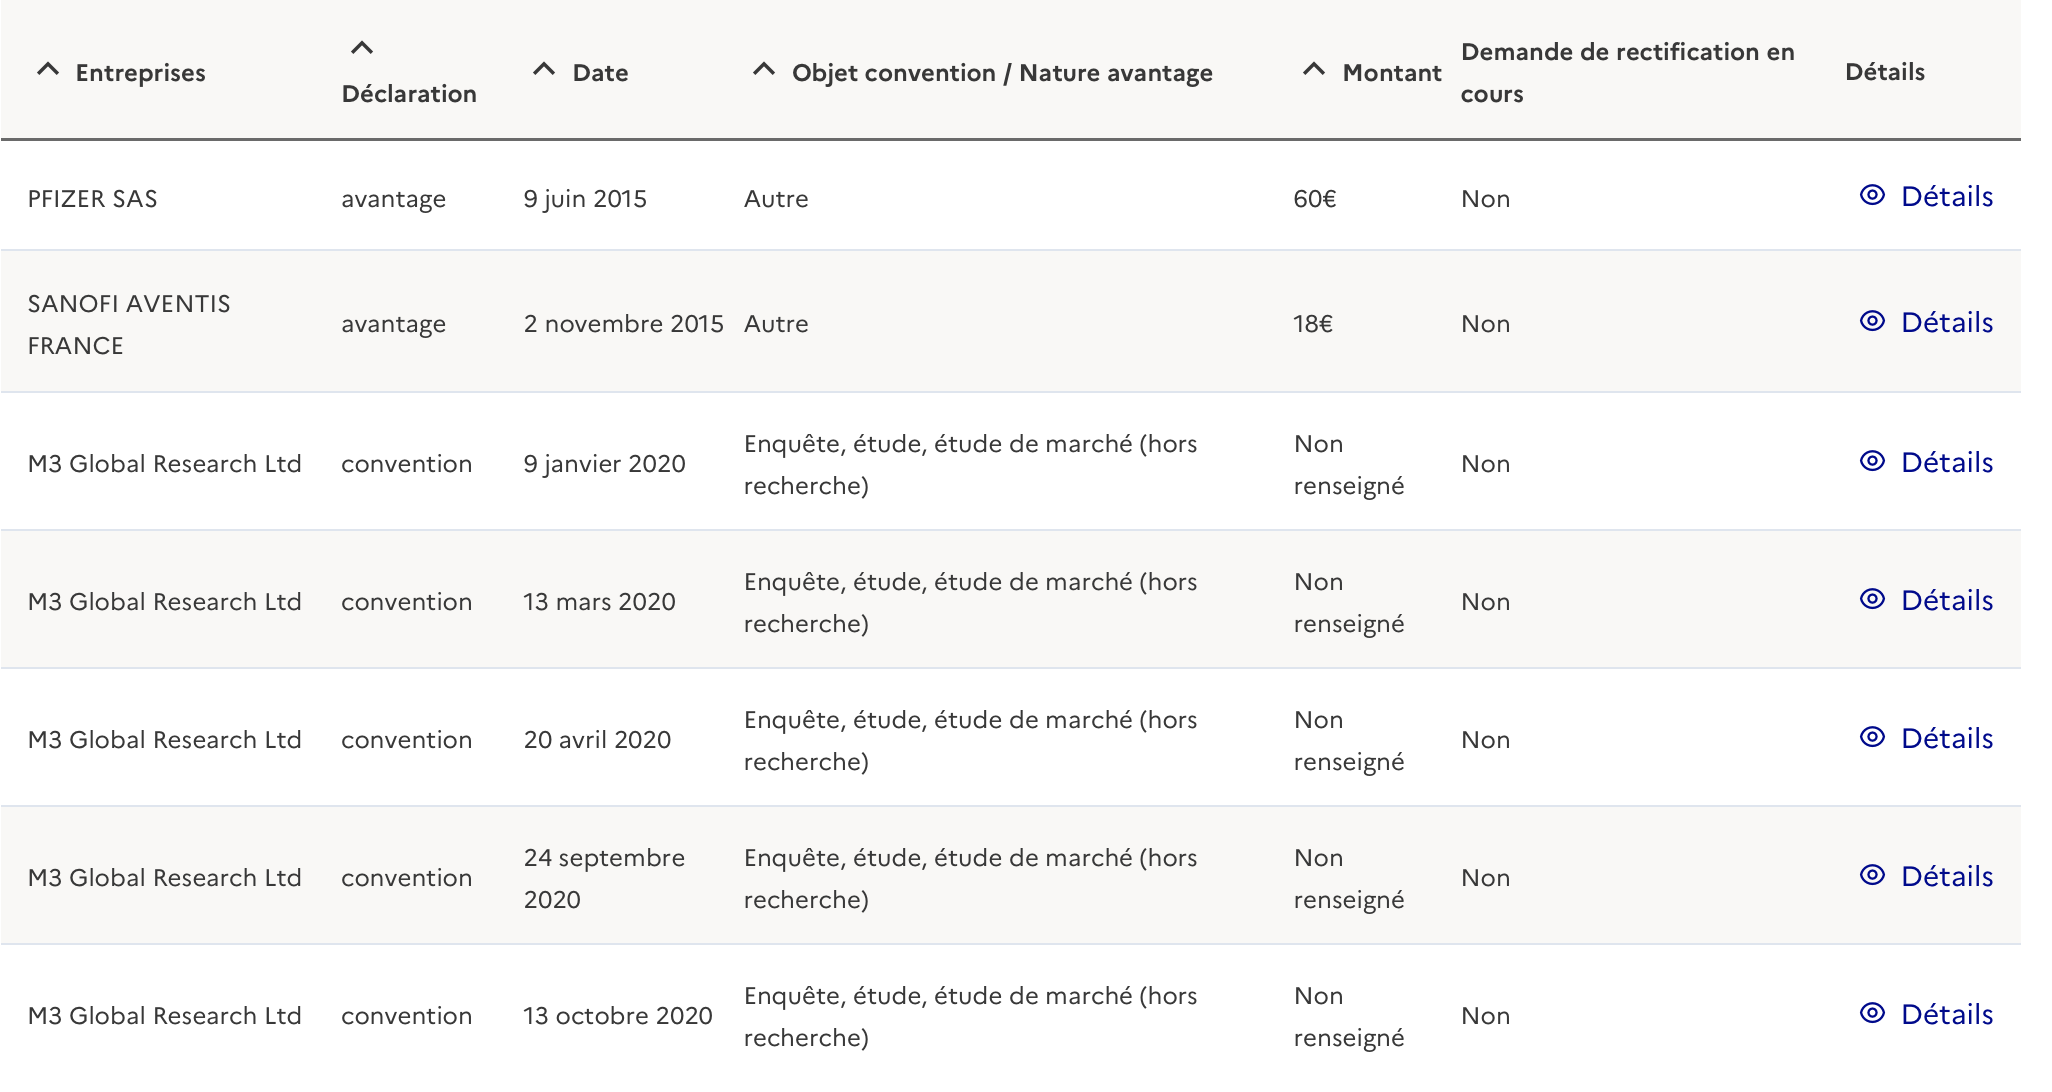Click M3 Global Research Ltd in 13 octobre row
The image size is (2052, 1092).
pyautogui.click(x=164, y=1016)
